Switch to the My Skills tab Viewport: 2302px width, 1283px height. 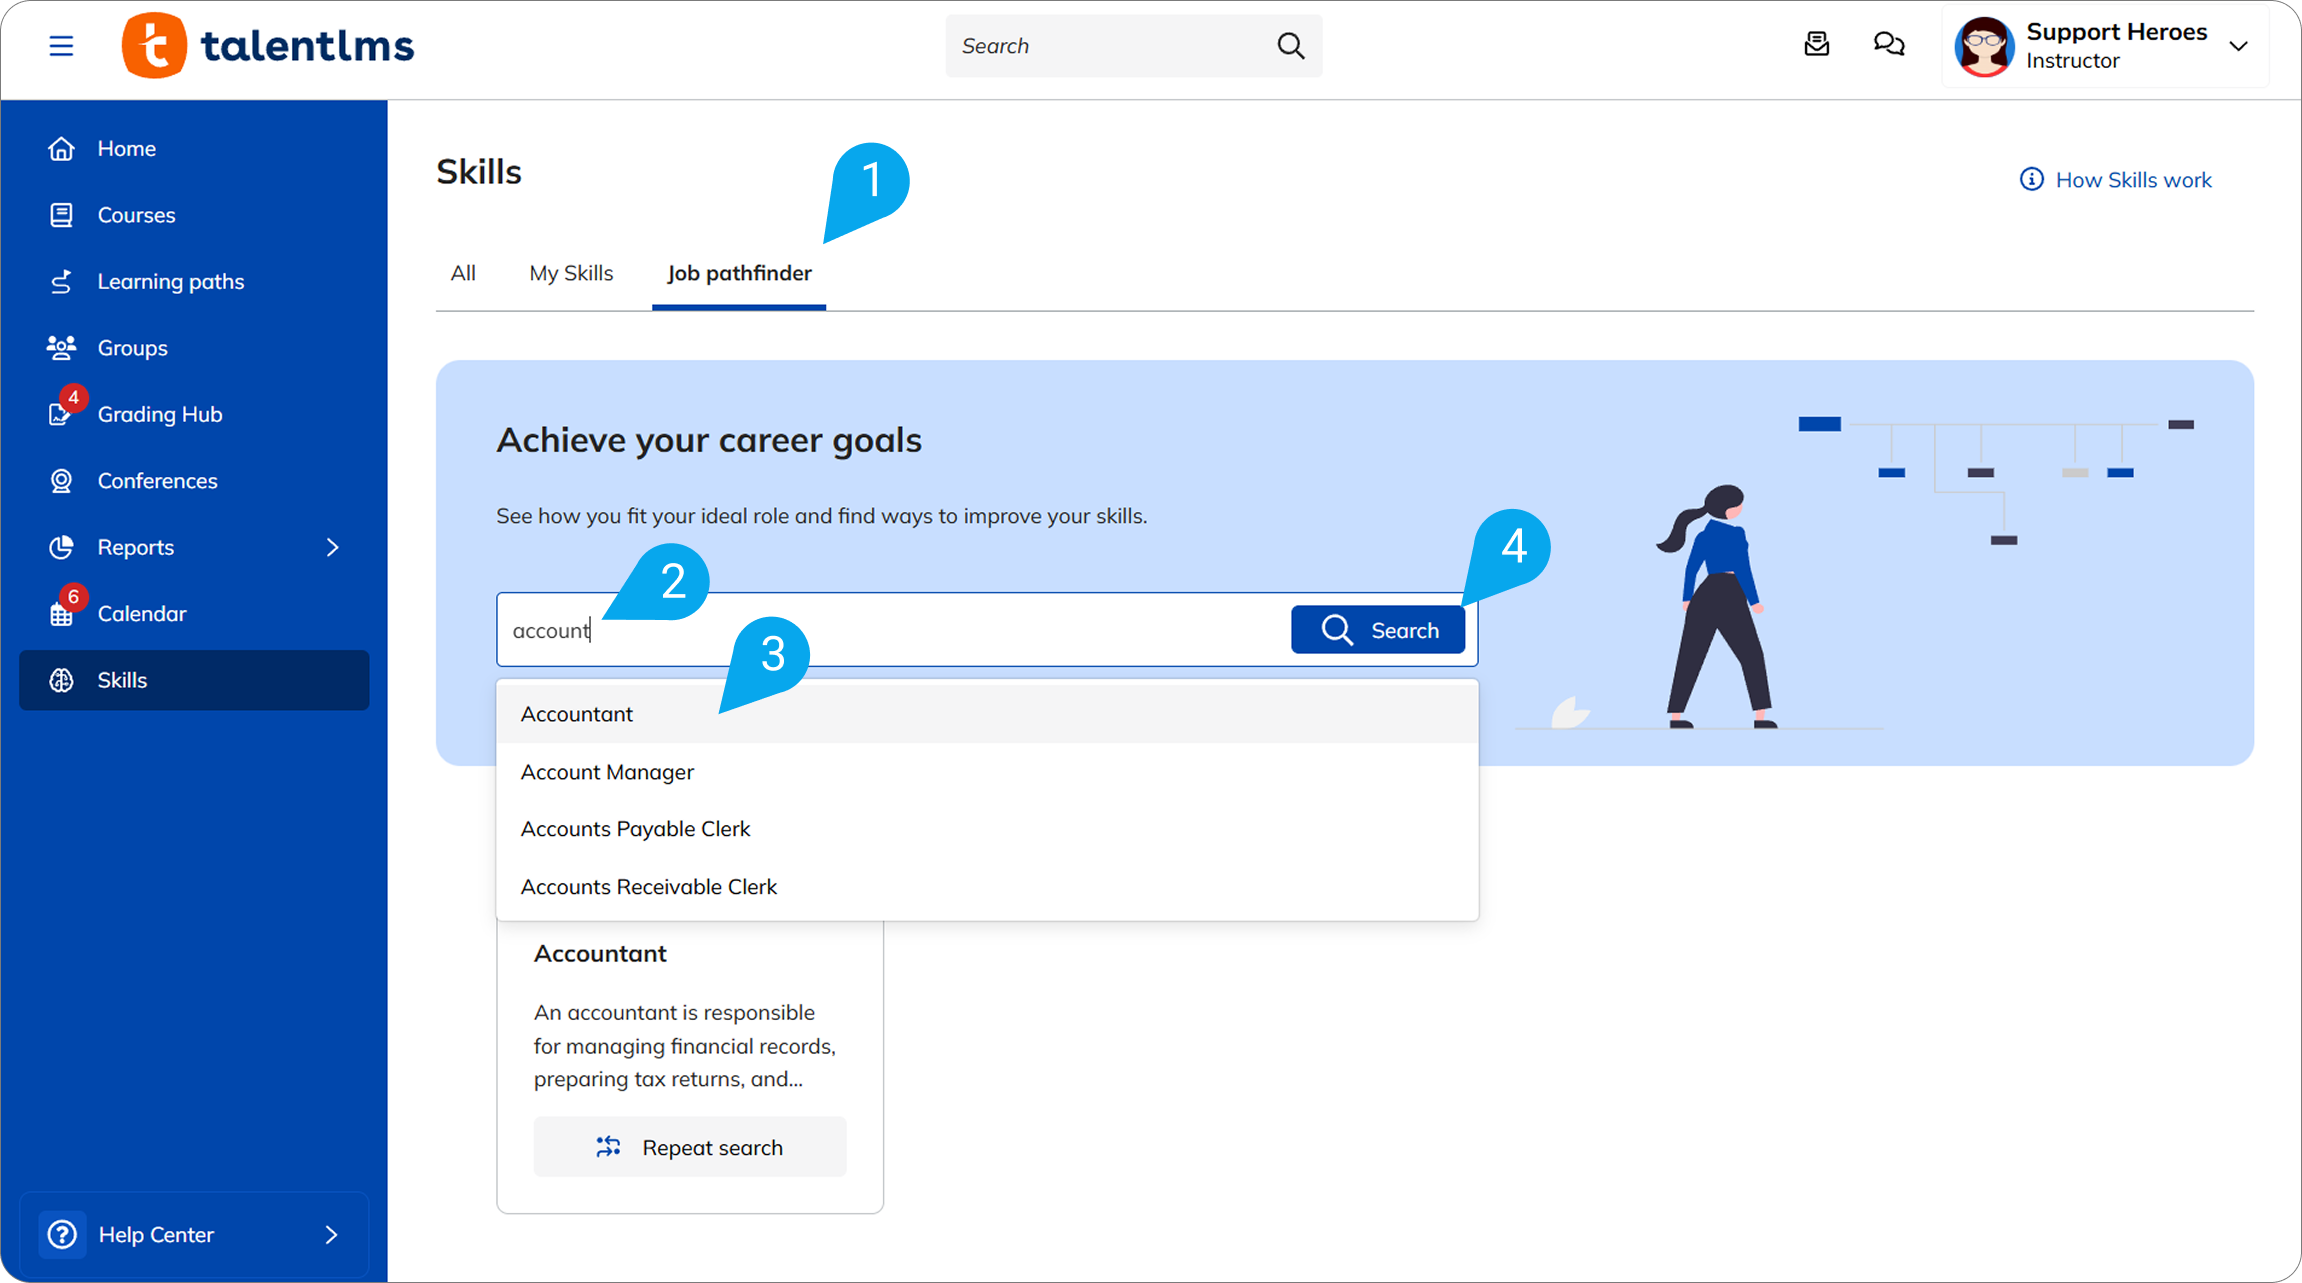tap(571, 273)
